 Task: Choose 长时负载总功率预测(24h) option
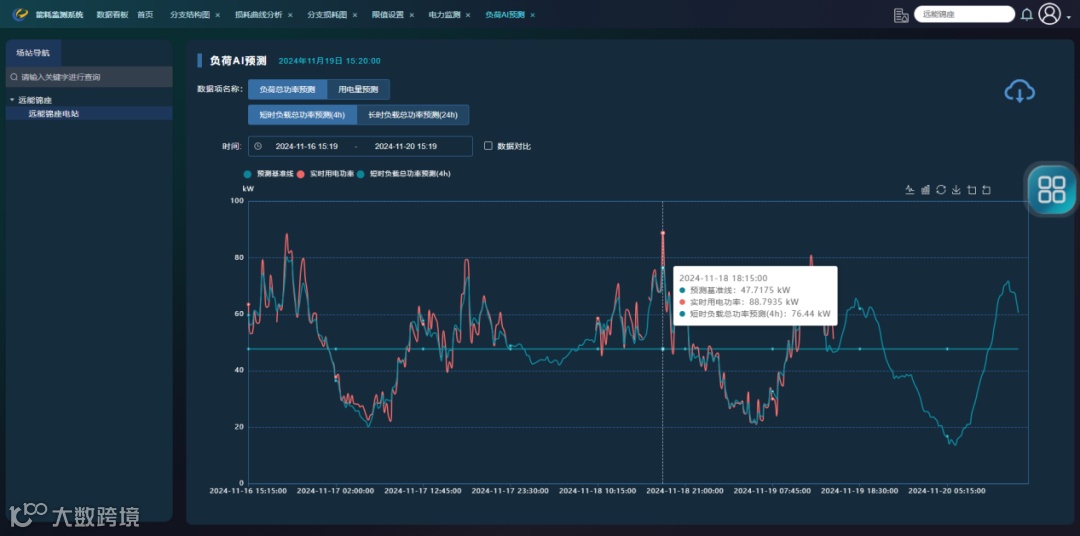413,115
